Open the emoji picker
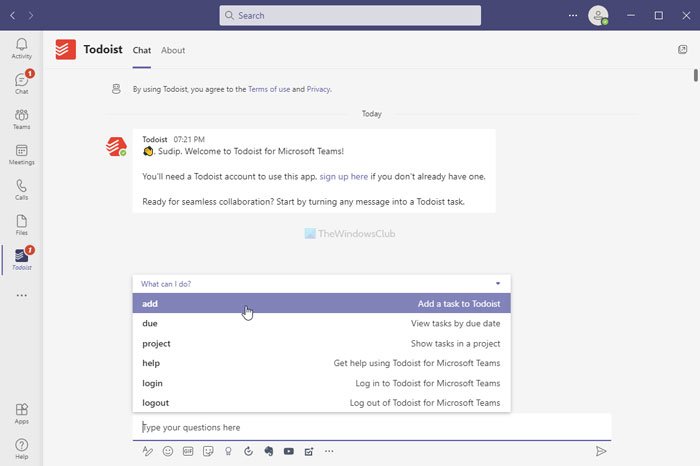The height and width of the screenshot is (466, 700). coord(168,451)
